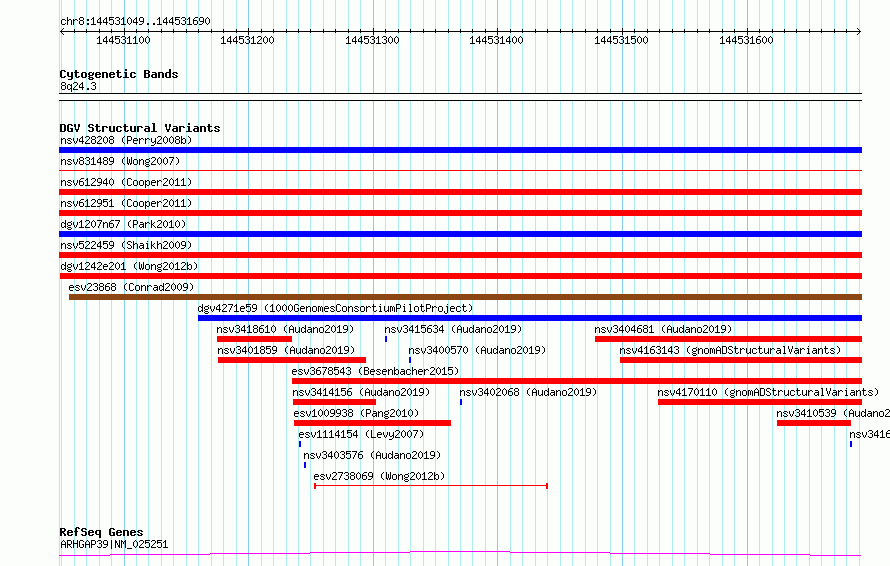Open the ARHGAP39|NM_025251 gene label
890x566 pixels.
pyautogui.click(x=114, y=544)
